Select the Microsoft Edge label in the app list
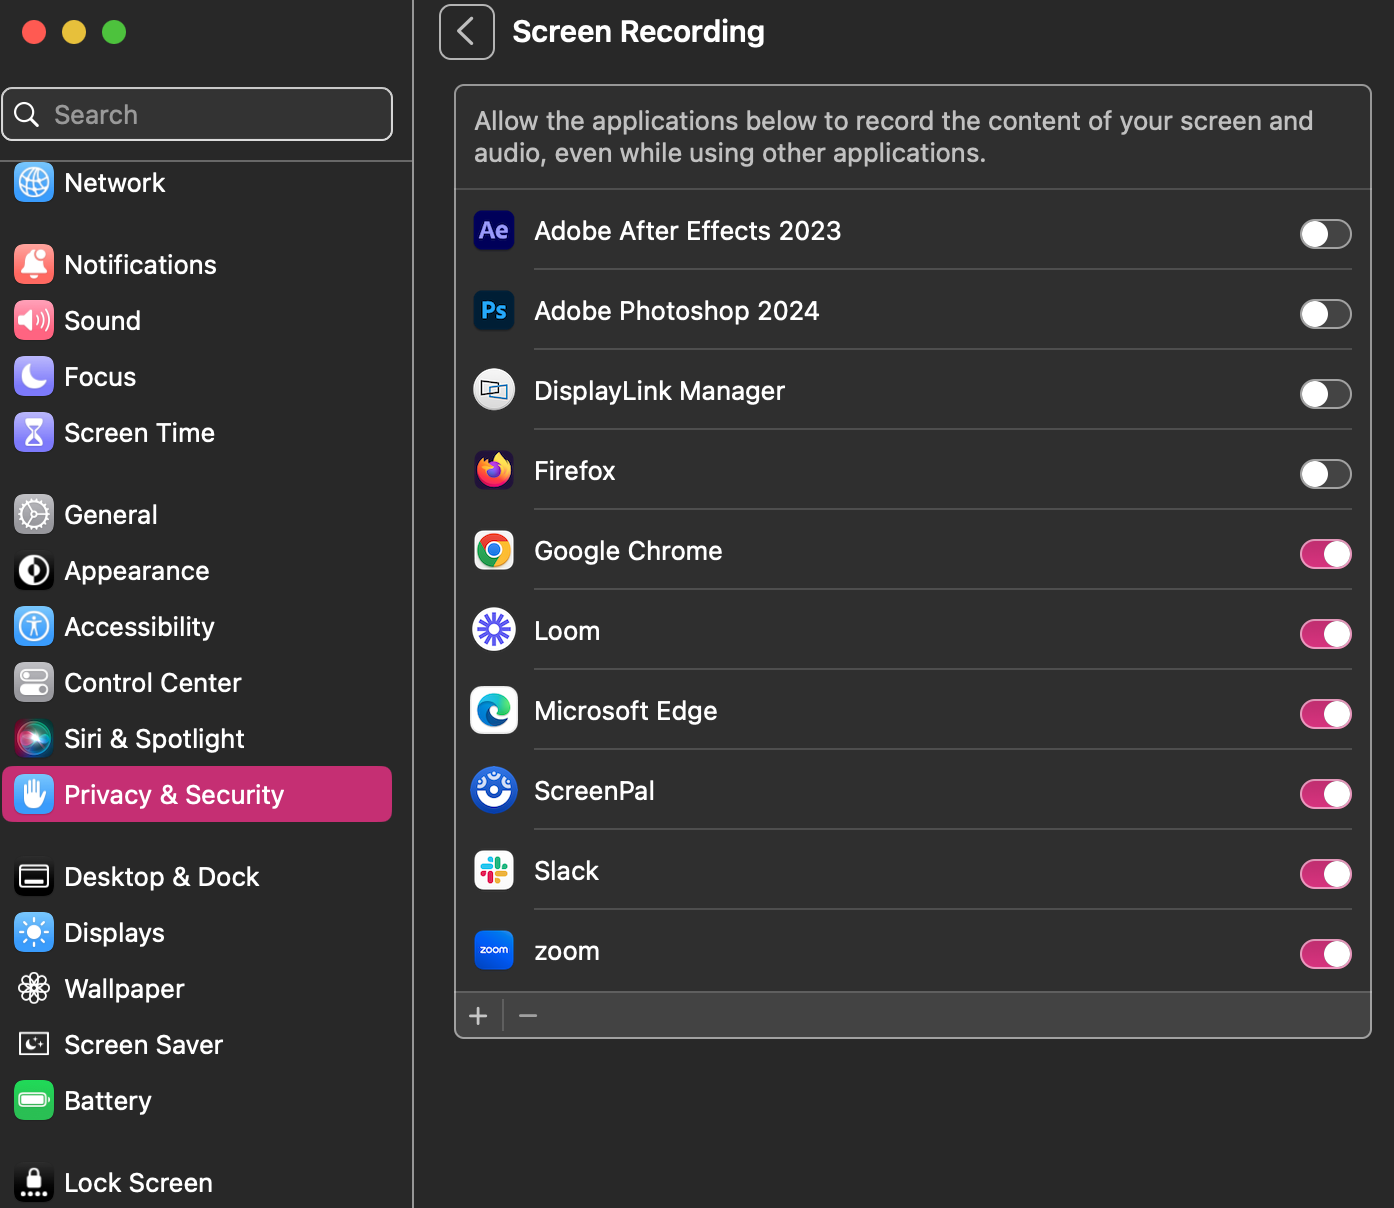The width and height of the screenshot is (1394, 1208). click(626, 711)
